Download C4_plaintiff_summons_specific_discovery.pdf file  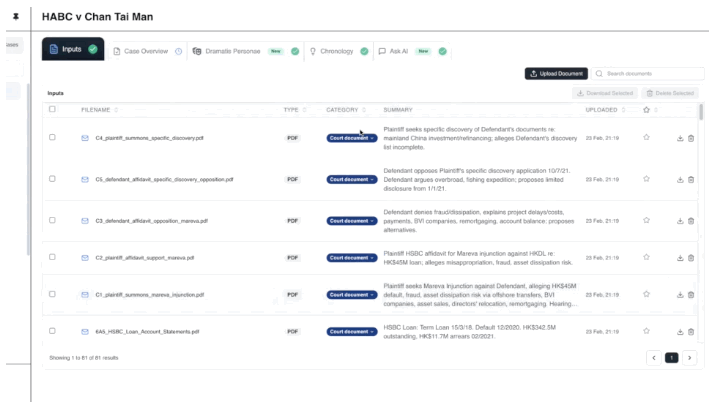(680, 138)
